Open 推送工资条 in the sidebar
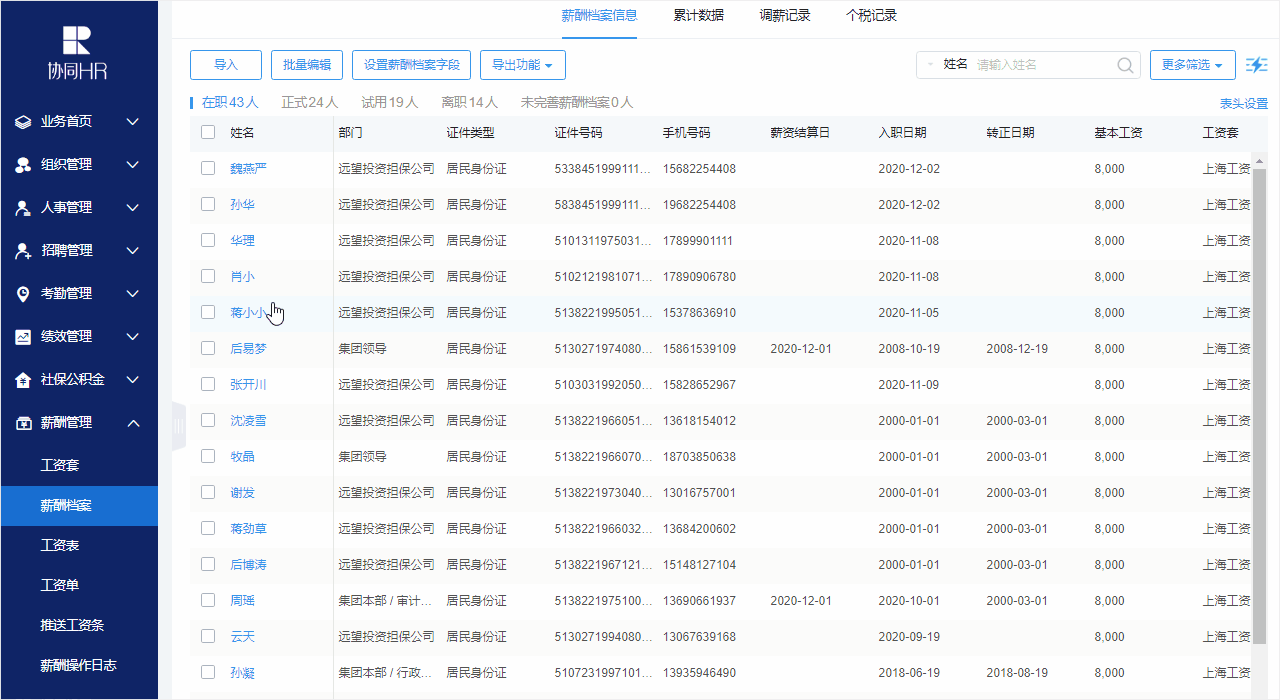1280x700 pixels. [72, 626]
